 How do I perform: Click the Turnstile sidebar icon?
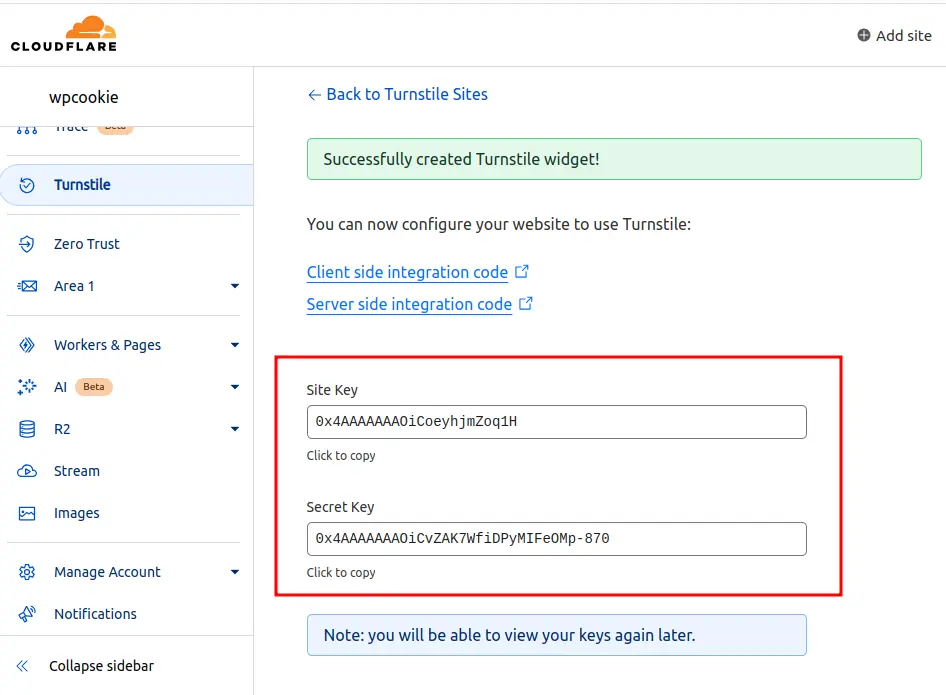(27, 185)
